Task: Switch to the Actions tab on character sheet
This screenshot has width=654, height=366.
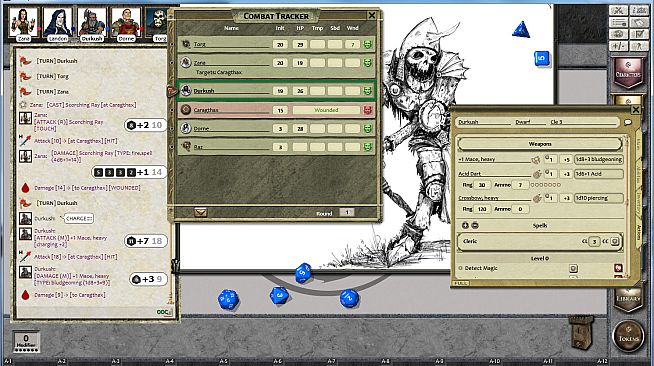Action: pos(638,233)
